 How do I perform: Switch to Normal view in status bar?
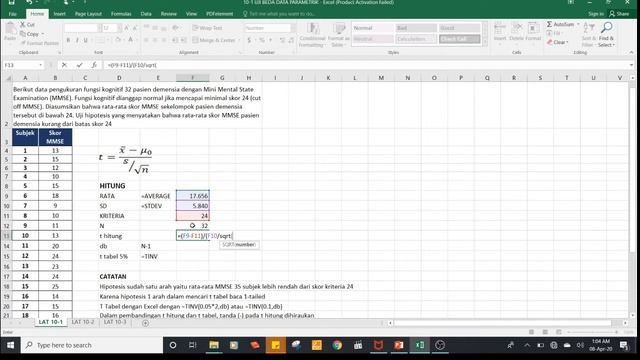pyautogui.click(x=531, y=332)
